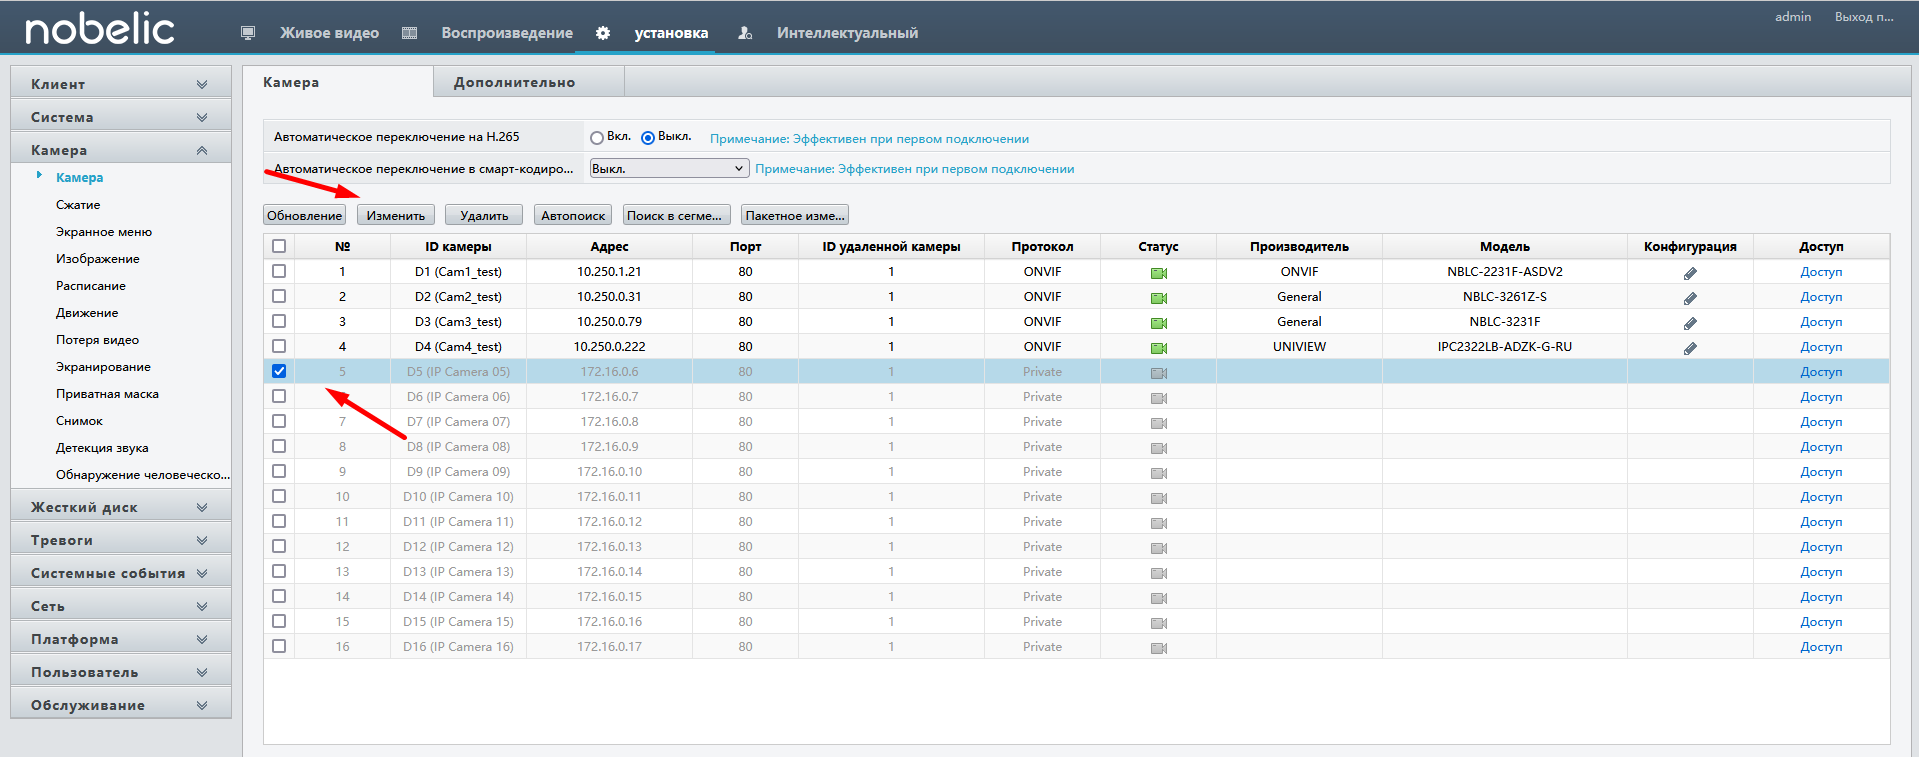Screen dimensions: 1919x757
Task: Click the playback film icon in header
Action: (x=409, y=33)
